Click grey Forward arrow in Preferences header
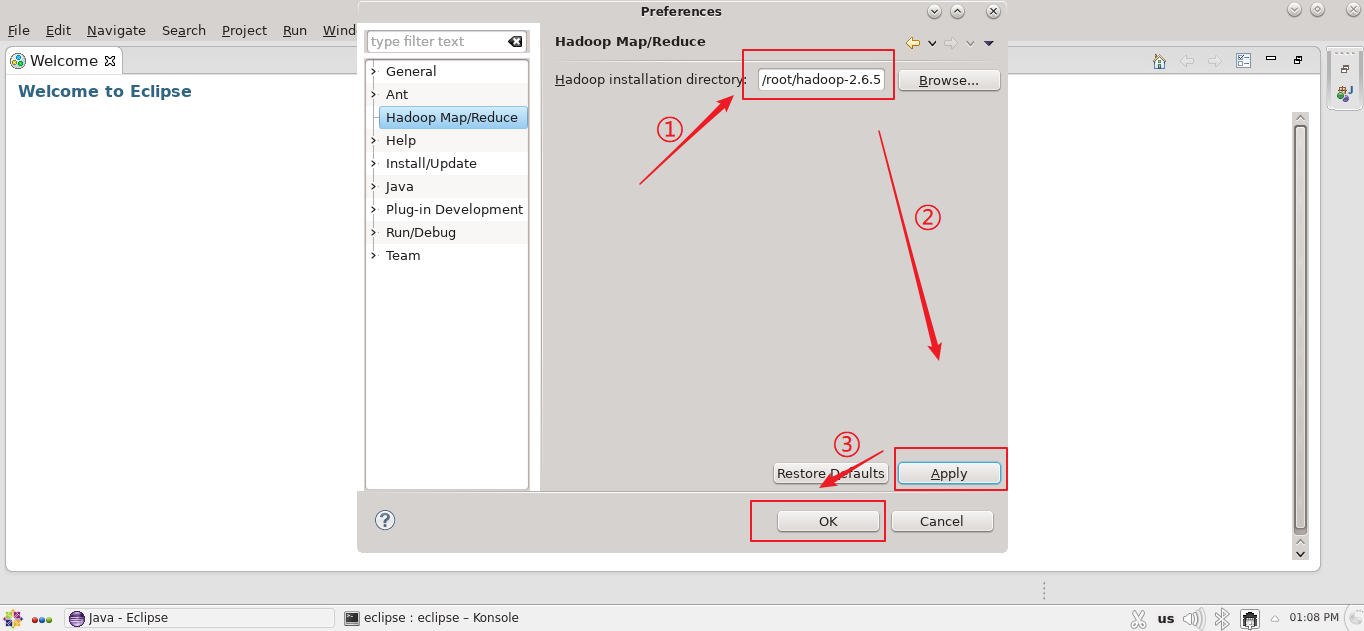This screenshot has width=1364, height=631. (x=951, y=43)
